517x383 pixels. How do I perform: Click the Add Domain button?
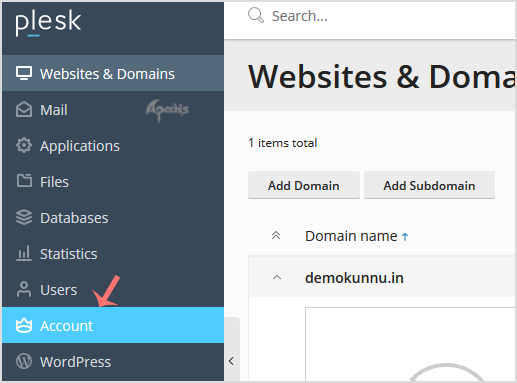click(x=304, y=185)
